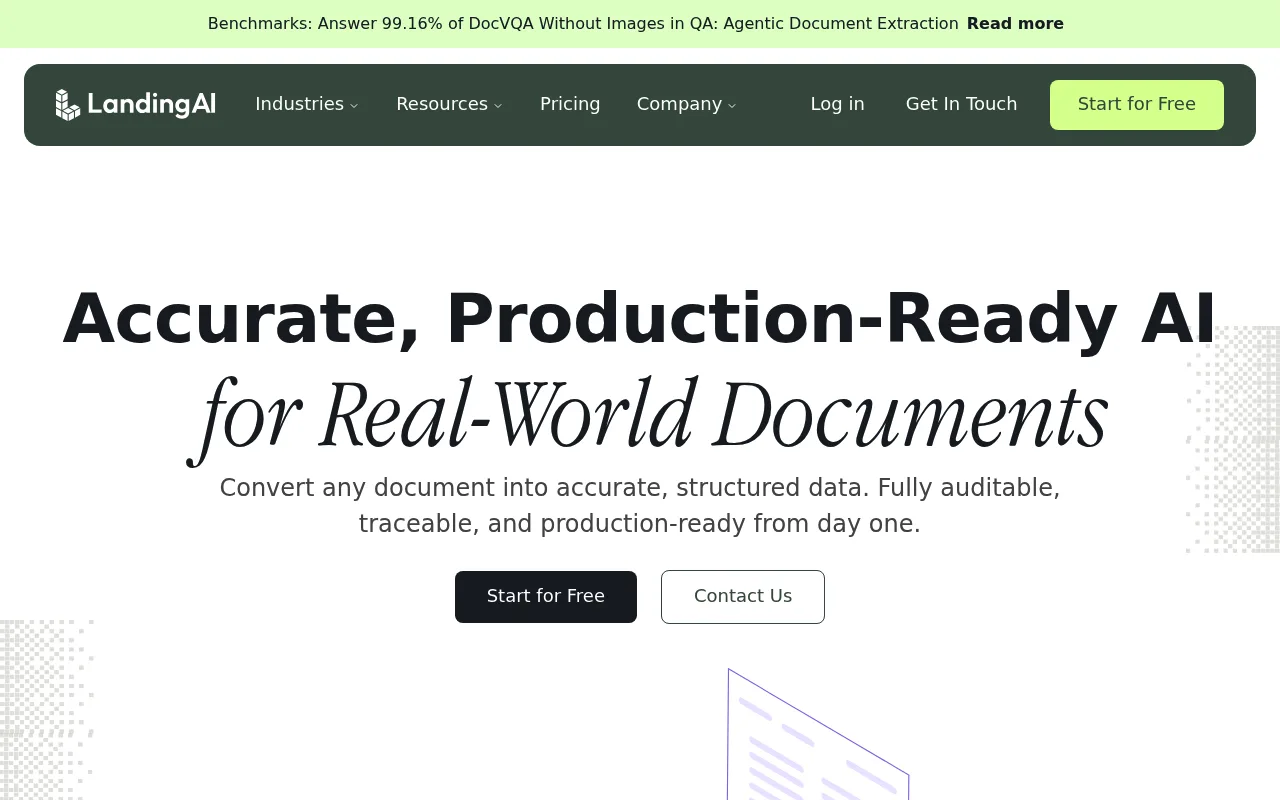The width and height of the screenshot is (1280, 800).
Task: Open the Industries menu
Action: (x=306, y=104)
